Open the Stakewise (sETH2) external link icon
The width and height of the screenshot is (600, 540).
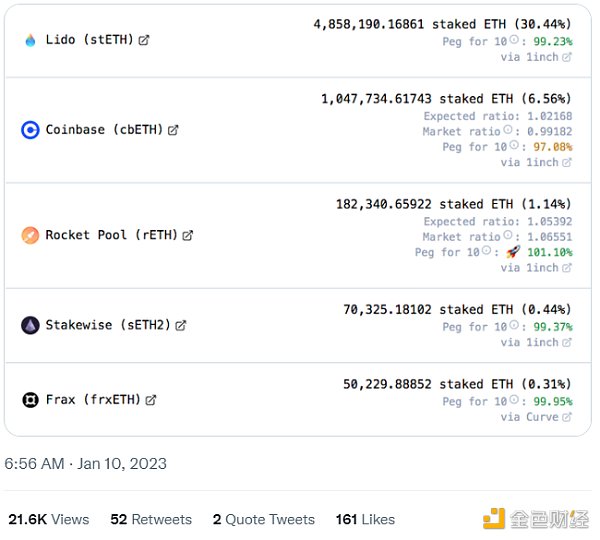point(181,325)
